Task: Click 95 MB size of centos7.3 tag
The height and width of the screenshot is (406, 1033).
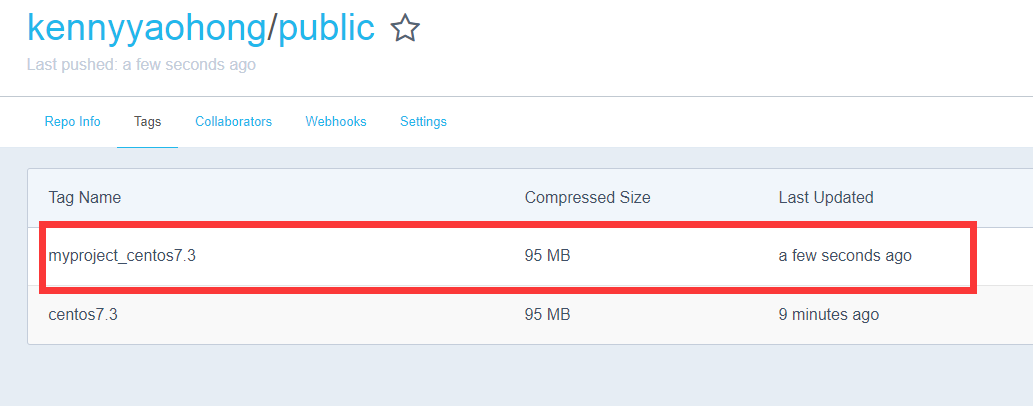Action: 547,314
